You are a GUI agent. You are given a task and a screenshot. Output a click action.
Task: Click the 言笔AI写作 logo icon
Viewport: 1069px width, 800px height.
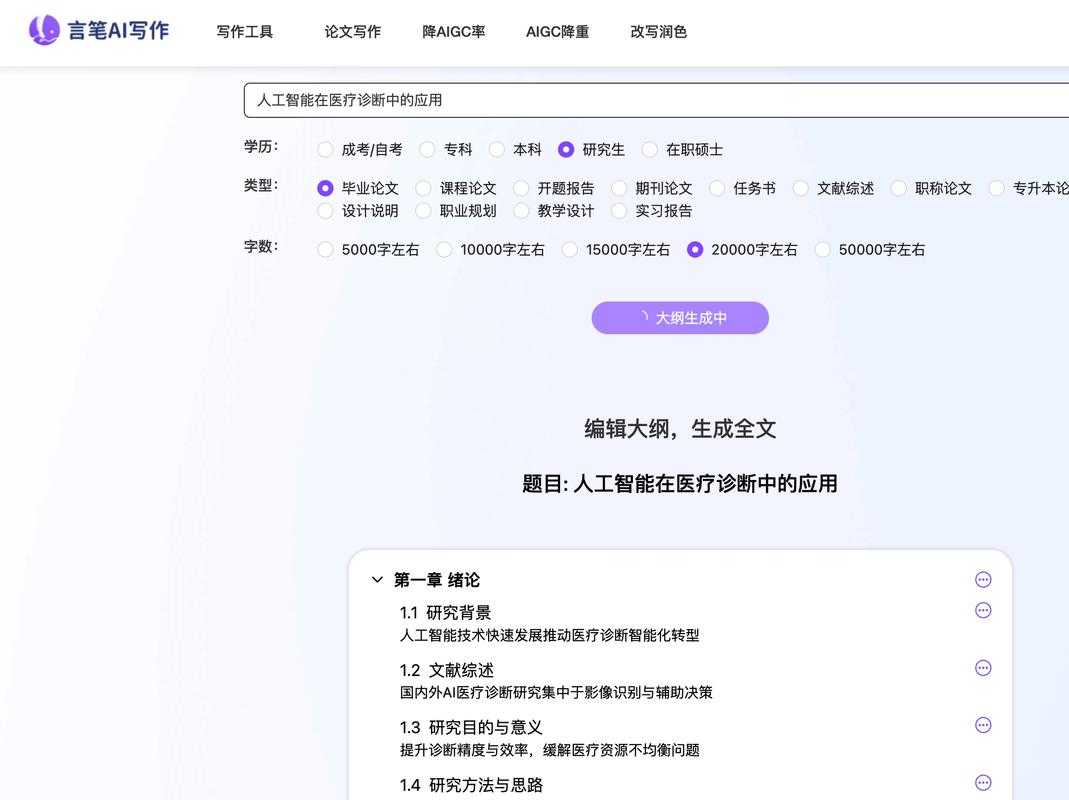tap(44, 30)
